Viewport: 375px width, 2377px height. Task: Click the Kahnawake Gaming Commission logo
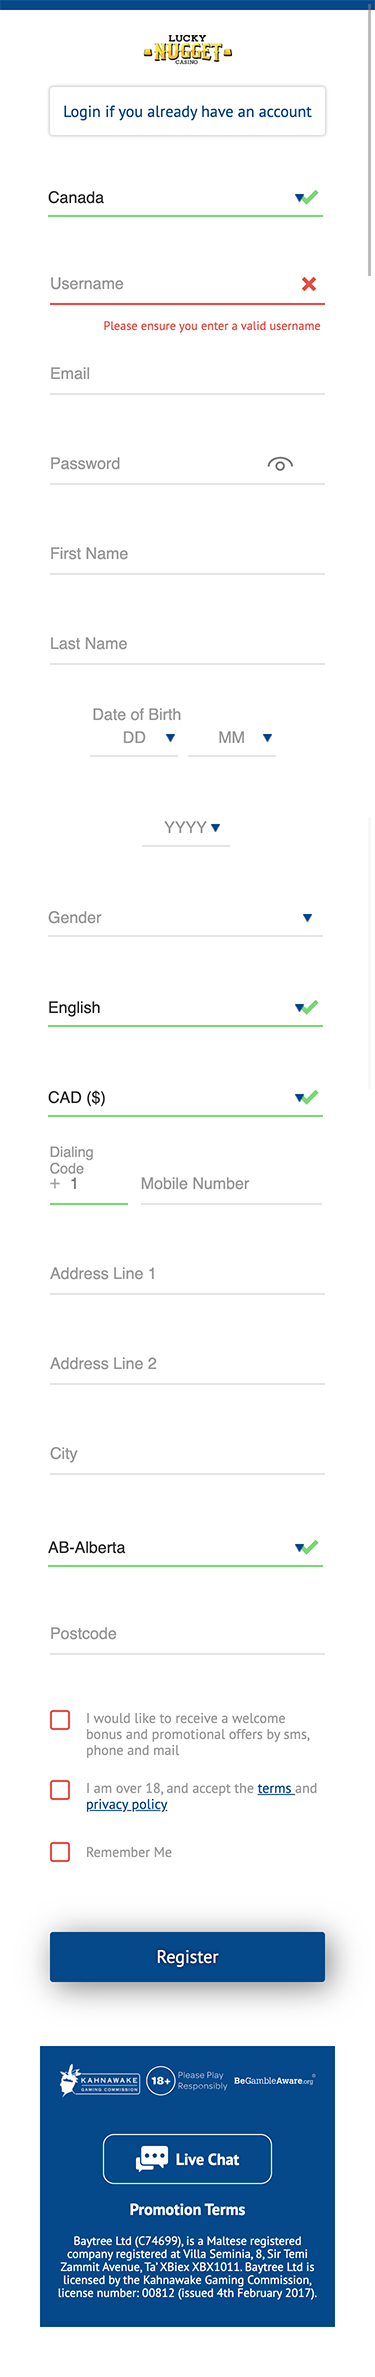click(99, 2081)
